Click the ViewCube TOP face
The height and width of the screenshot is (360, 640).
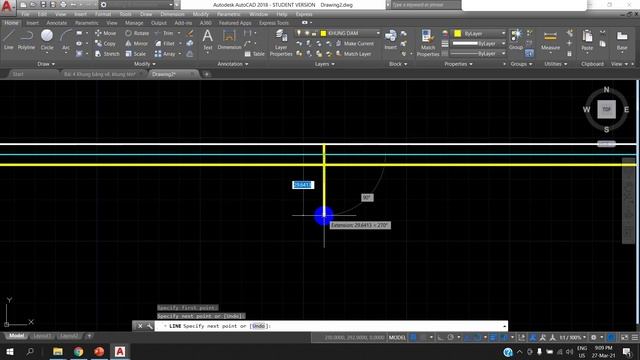pos(607,109)
